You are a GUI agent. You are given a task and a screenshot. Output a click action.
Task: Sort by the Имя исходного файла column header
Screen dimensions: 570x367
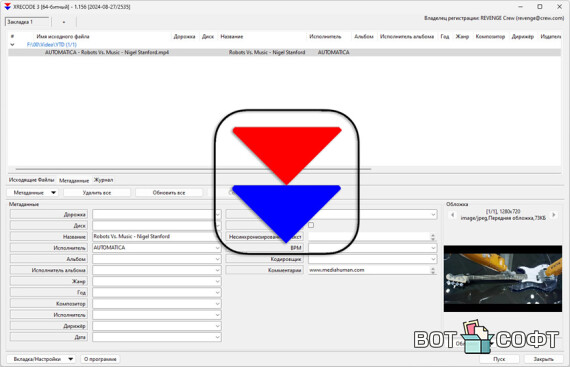click(63, 36)
